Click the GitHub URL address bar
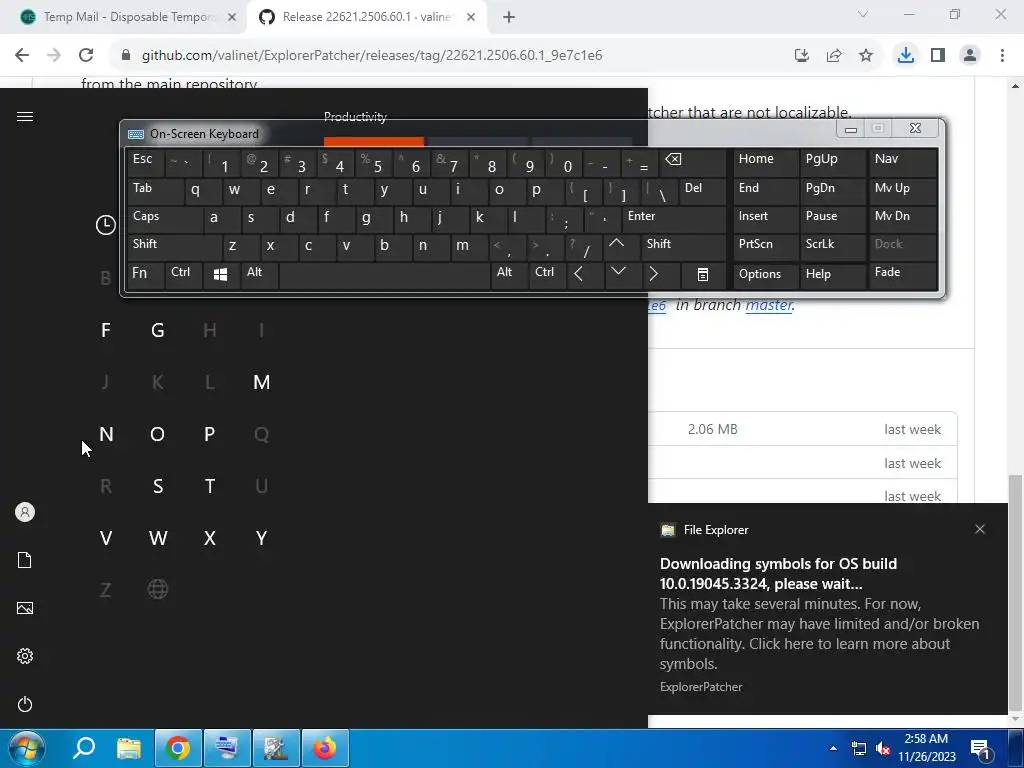This screenshot has width=1024, height=768. [372, 55]
